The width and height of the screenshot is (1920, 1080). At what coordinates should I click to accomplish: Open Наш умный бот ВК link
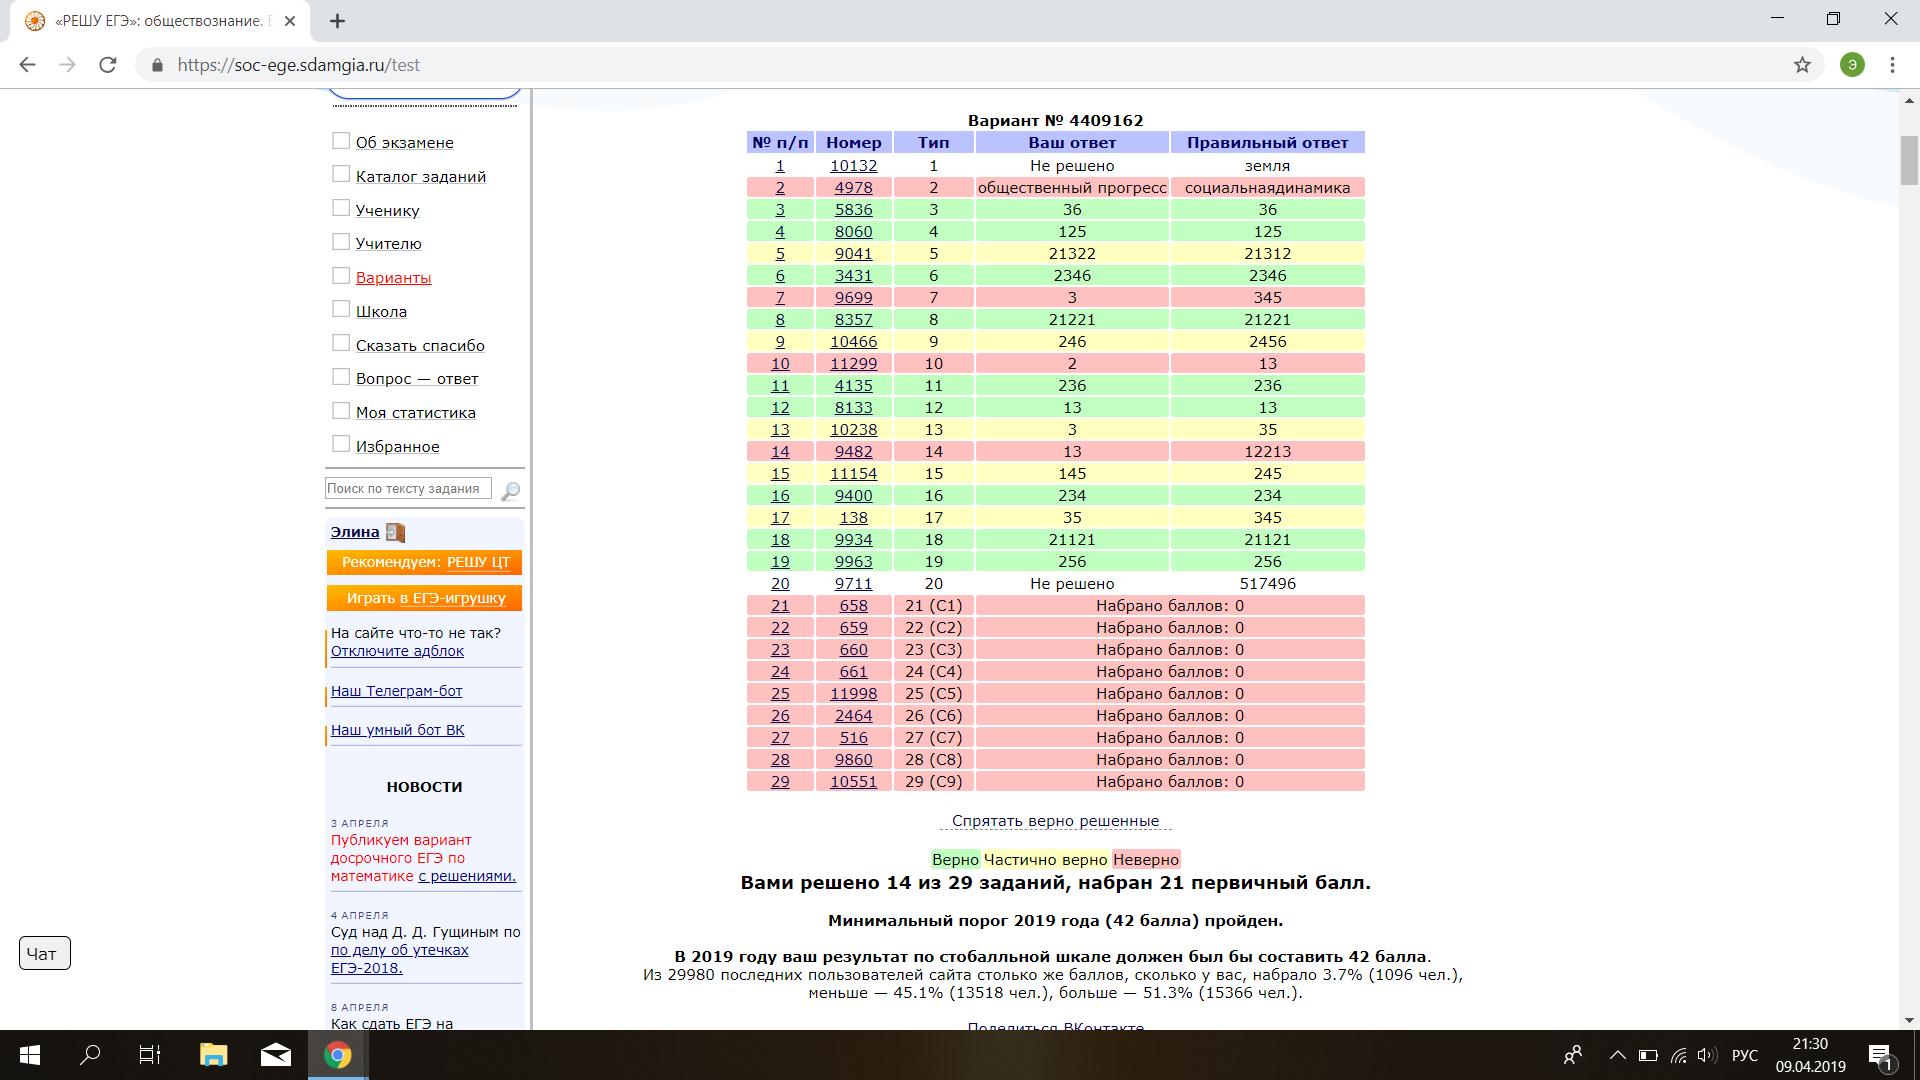pyautogui.click(x=397, y=730)
